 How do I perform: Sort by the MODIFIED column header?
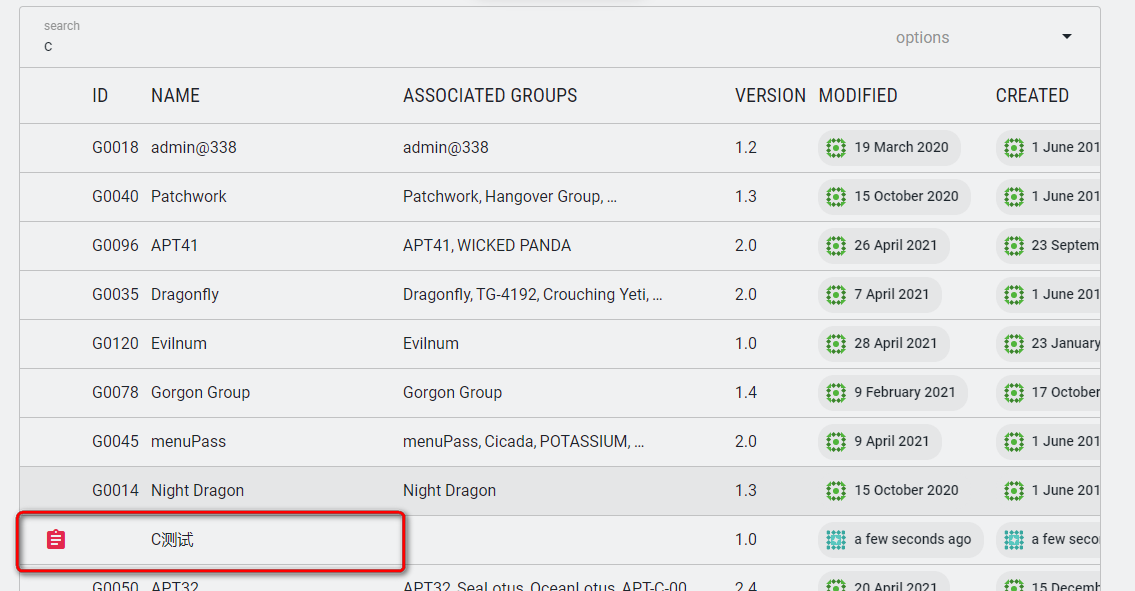(x=858, y=95)
